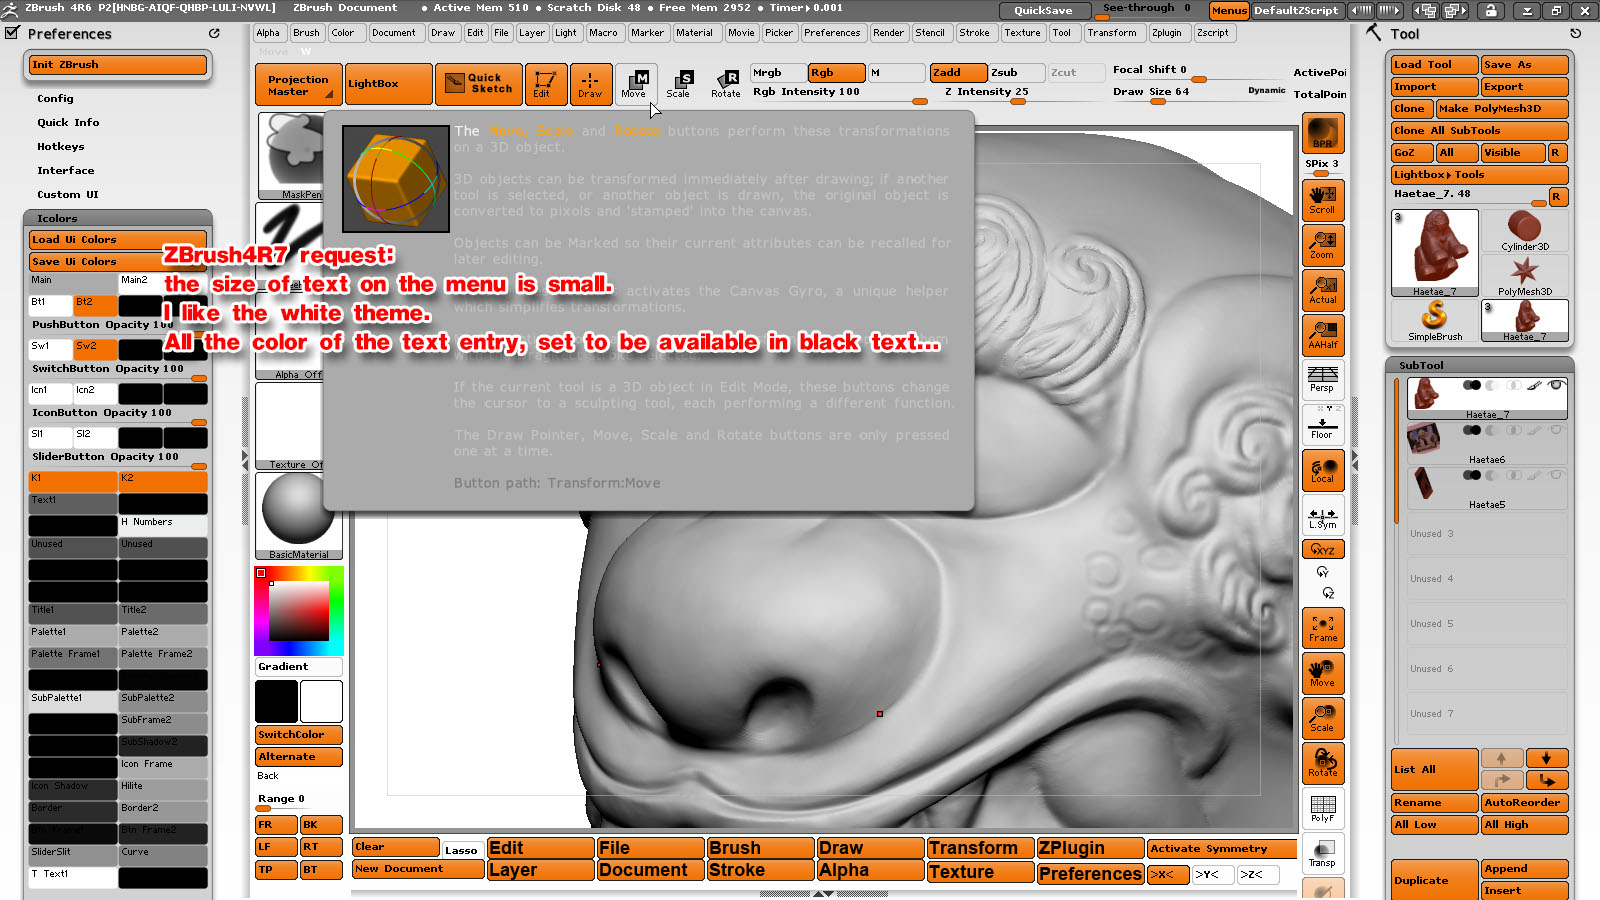1600x900 pixels.
Task: Select the SimpleBrush tool icon
Action: coord(1435,320)
